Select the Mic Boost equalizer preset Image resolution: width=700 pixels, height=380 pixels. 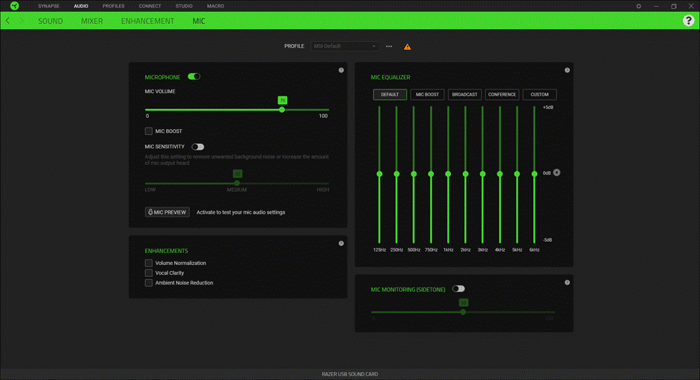pyautogui.click(x=427, y=94)
